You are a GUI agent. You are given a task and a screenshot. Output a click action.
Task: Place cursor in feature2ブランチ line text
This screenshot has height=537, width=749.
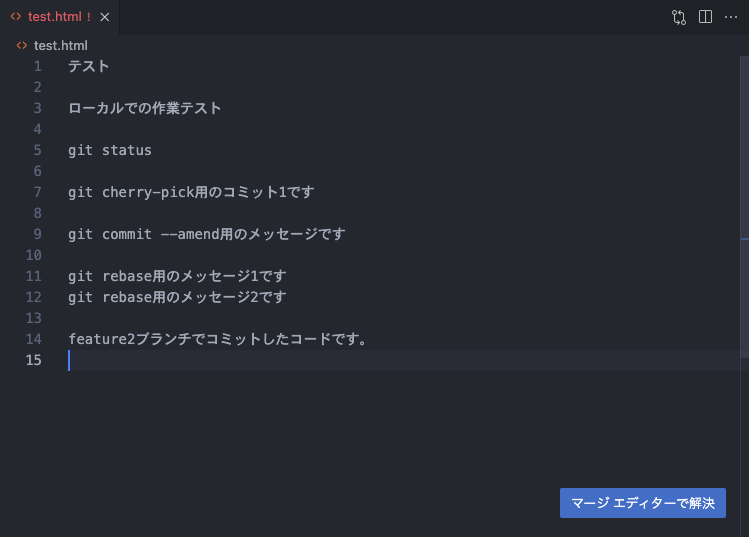(x=218, y=339)
